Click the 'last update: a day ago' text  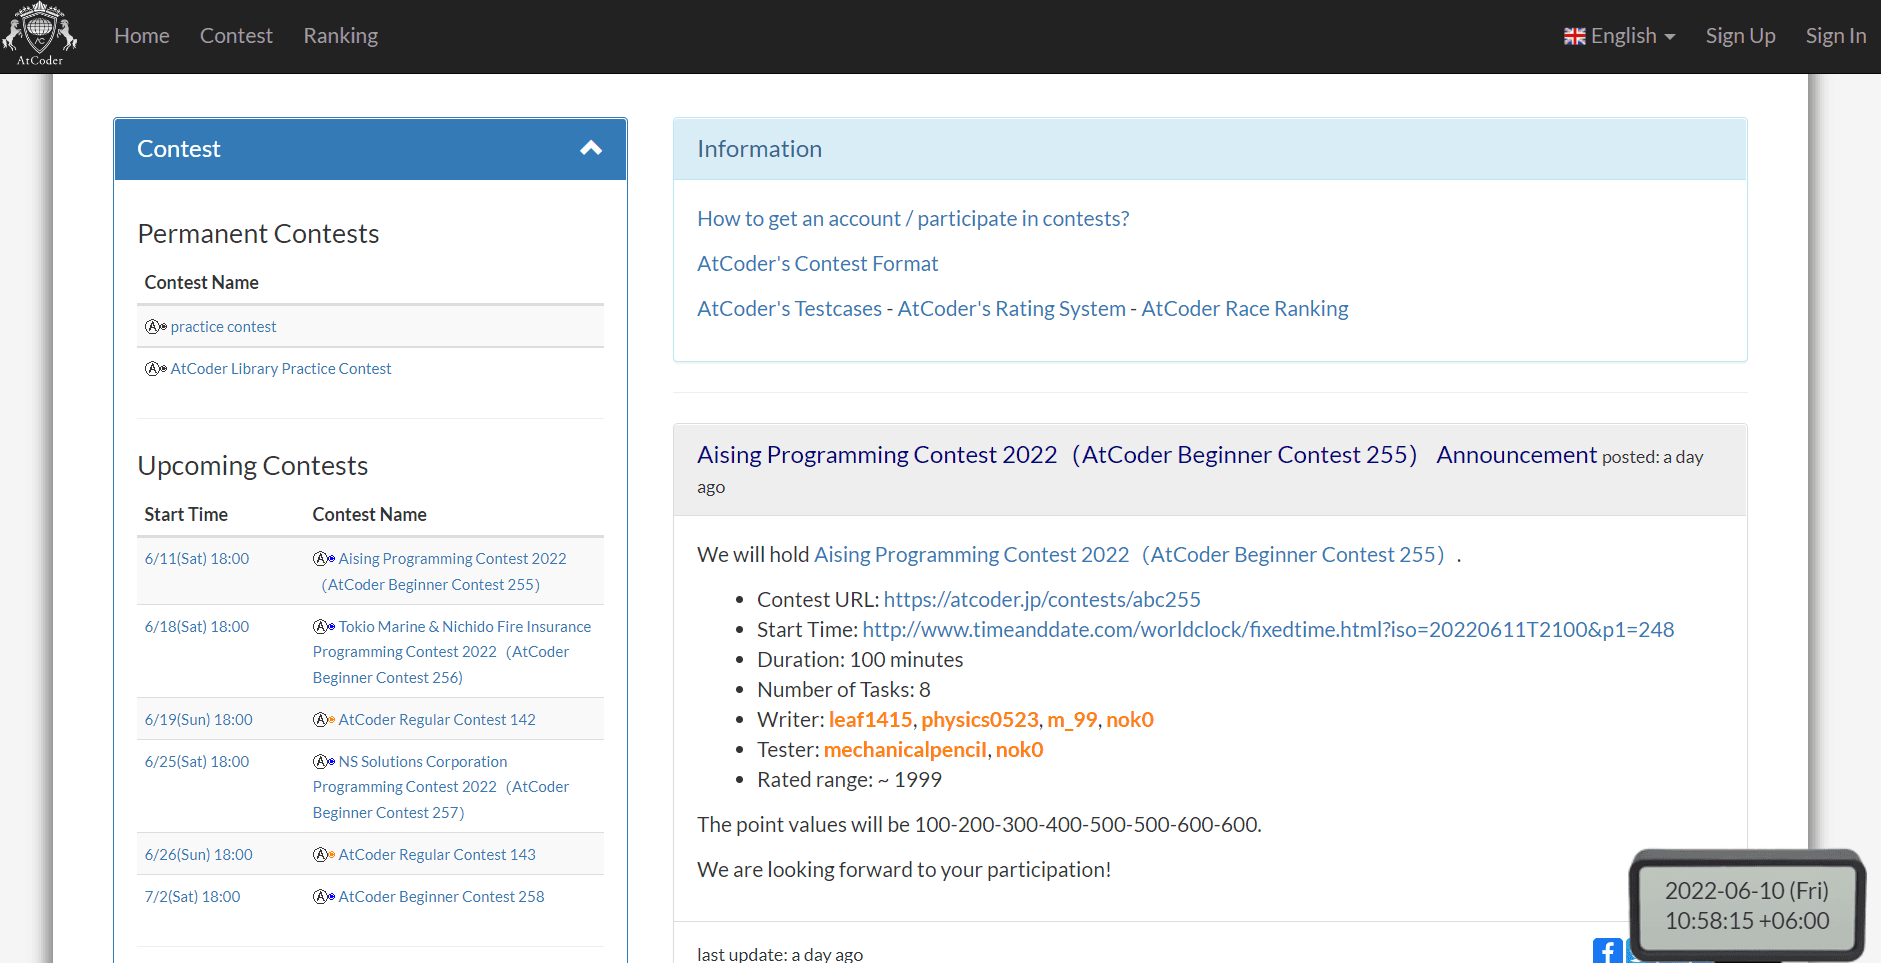[x=780, y=954]
